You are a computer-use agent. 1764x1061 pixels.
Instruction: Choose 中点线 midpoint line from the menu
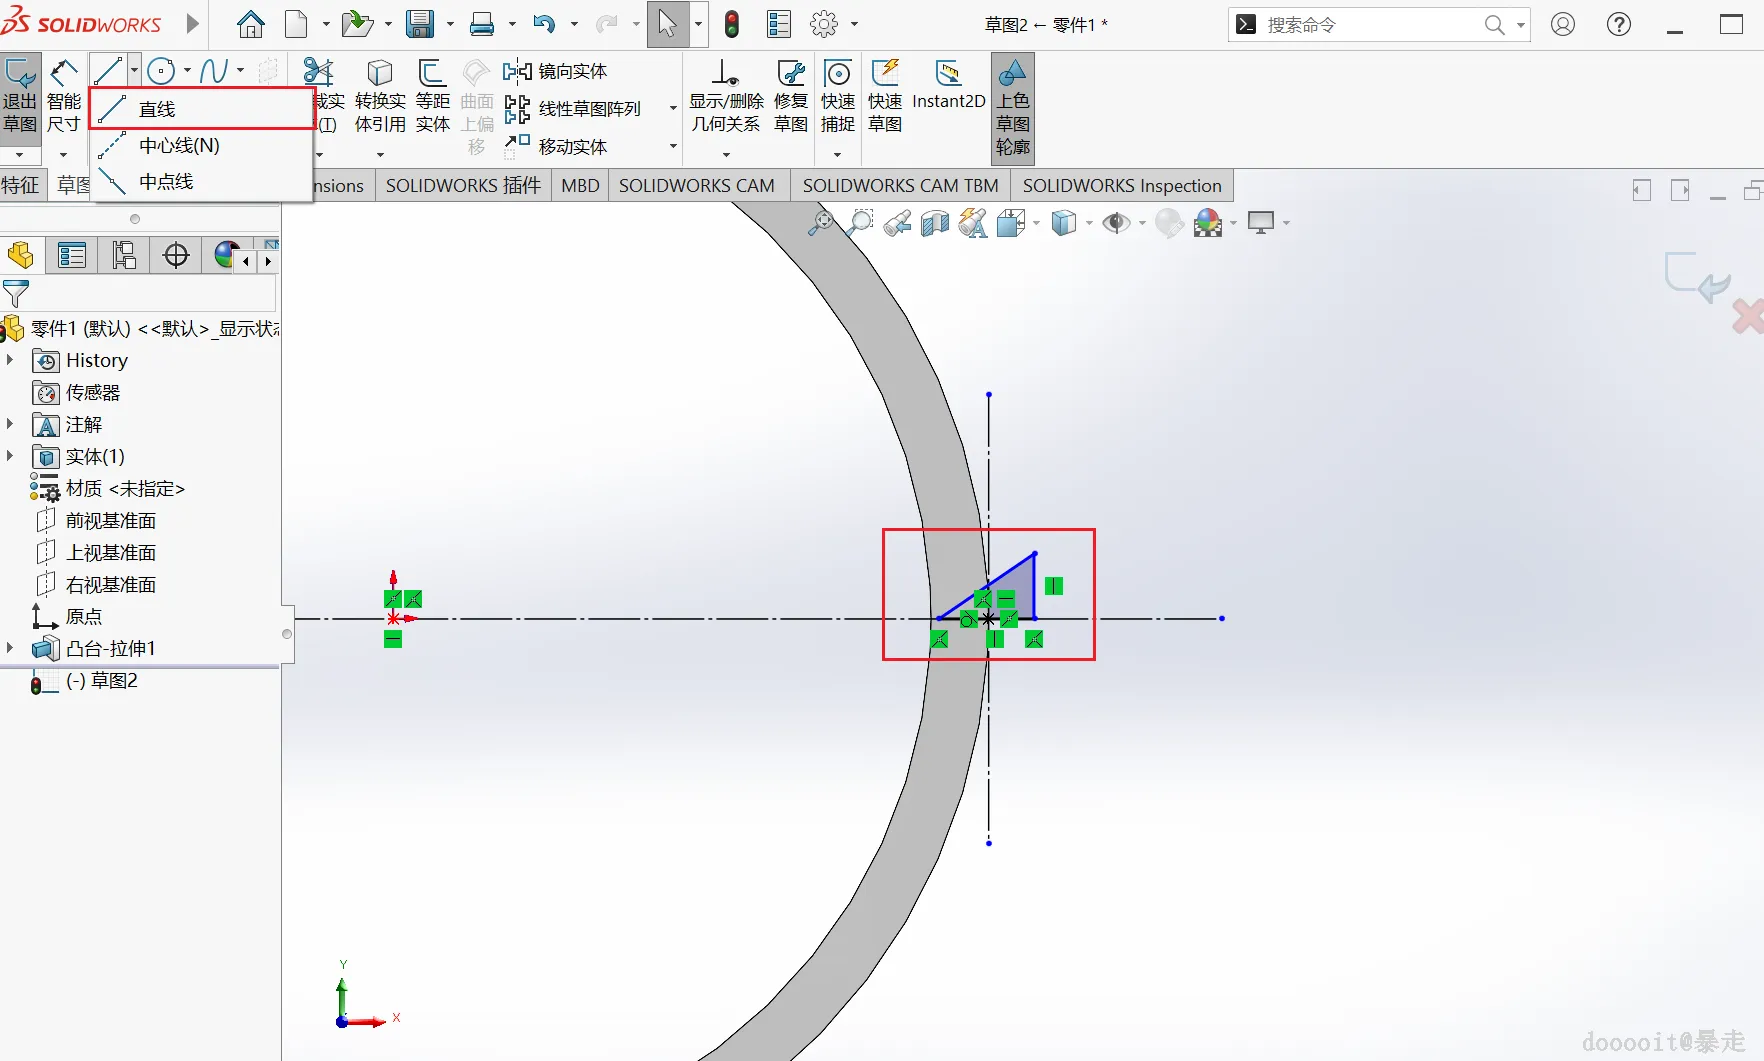pos(202,182)
